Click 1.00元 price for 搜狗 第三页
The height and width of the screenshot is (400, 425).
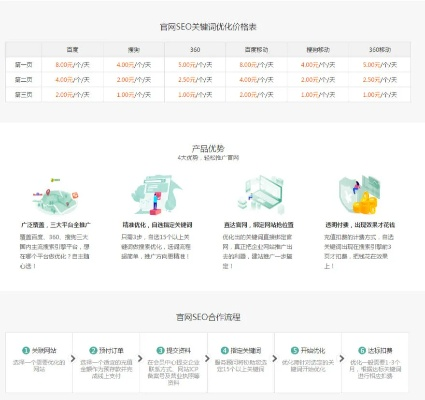125,95
